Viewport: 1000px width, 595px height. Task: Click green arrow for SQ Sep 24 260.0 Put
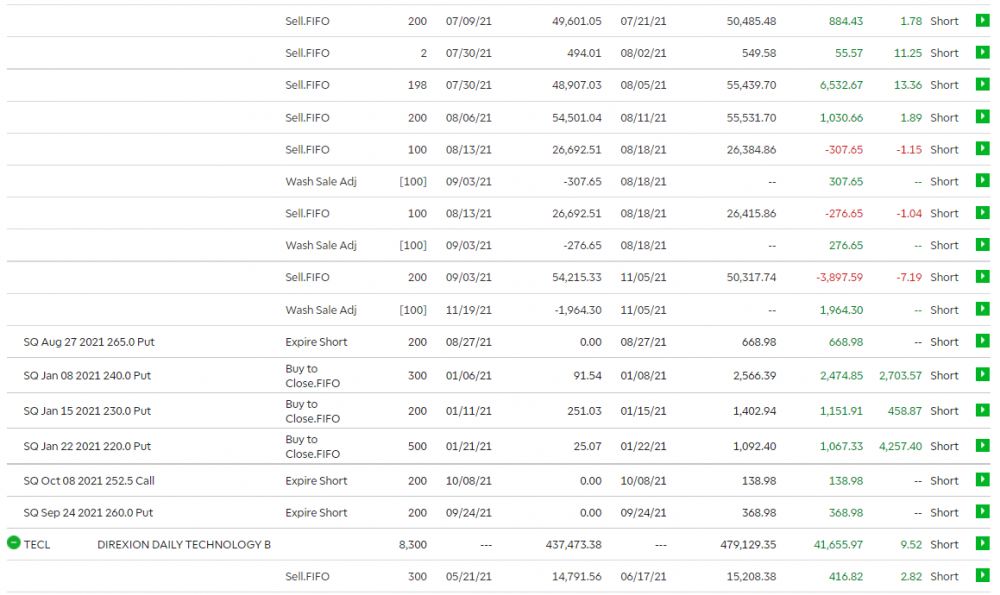point(981,513)
